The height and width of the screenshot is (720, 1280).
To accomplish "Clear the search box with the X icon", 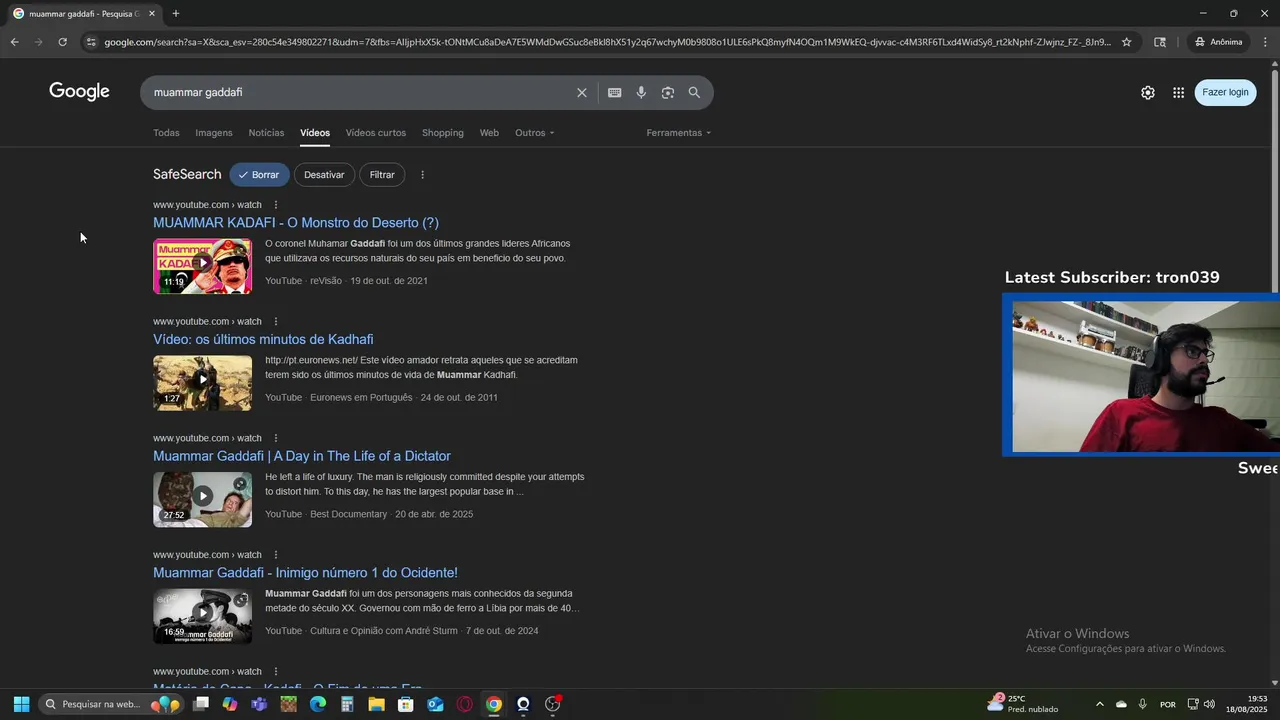I will 581,92.
